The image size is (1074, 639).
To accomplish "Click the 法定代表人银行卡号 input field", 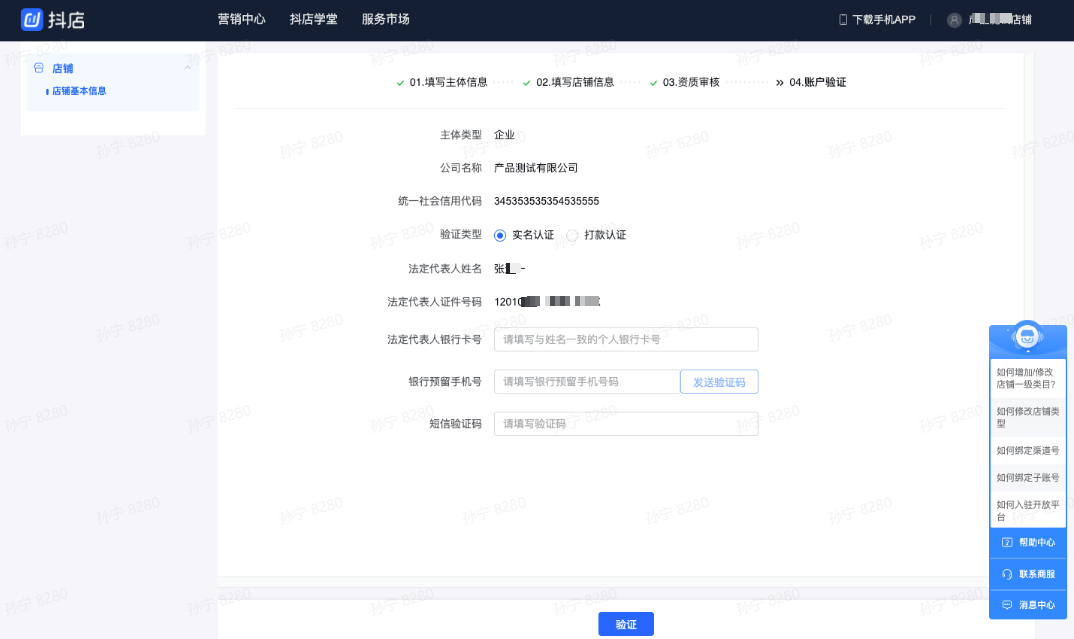I will (626, 339).
